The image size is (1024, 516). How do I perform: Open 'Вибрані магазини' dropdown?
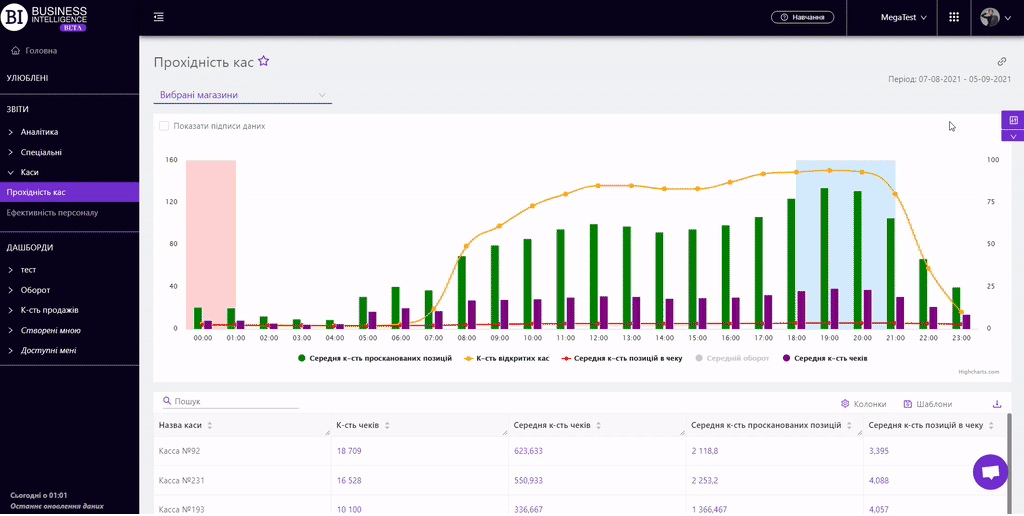(x=242, y=95)
